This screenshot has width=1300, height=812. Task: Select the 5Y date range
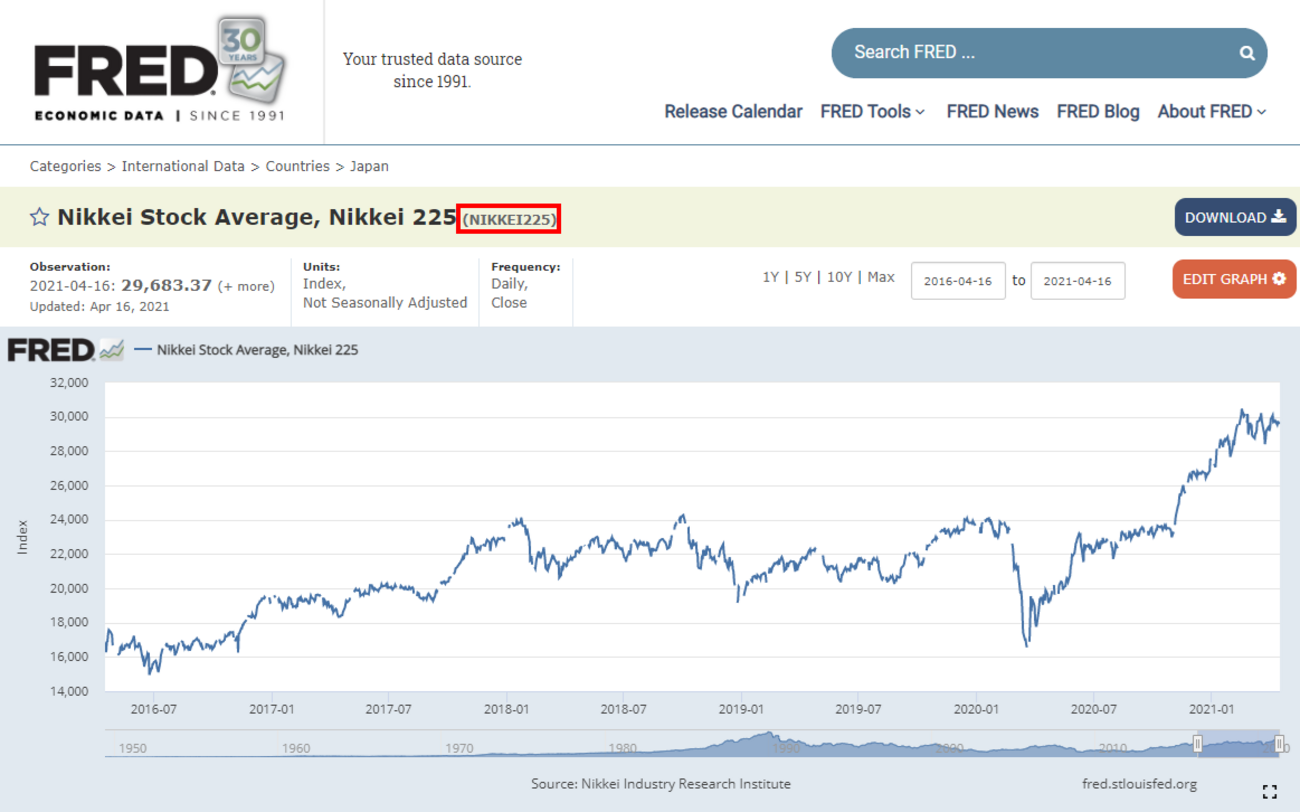[803, 277]
